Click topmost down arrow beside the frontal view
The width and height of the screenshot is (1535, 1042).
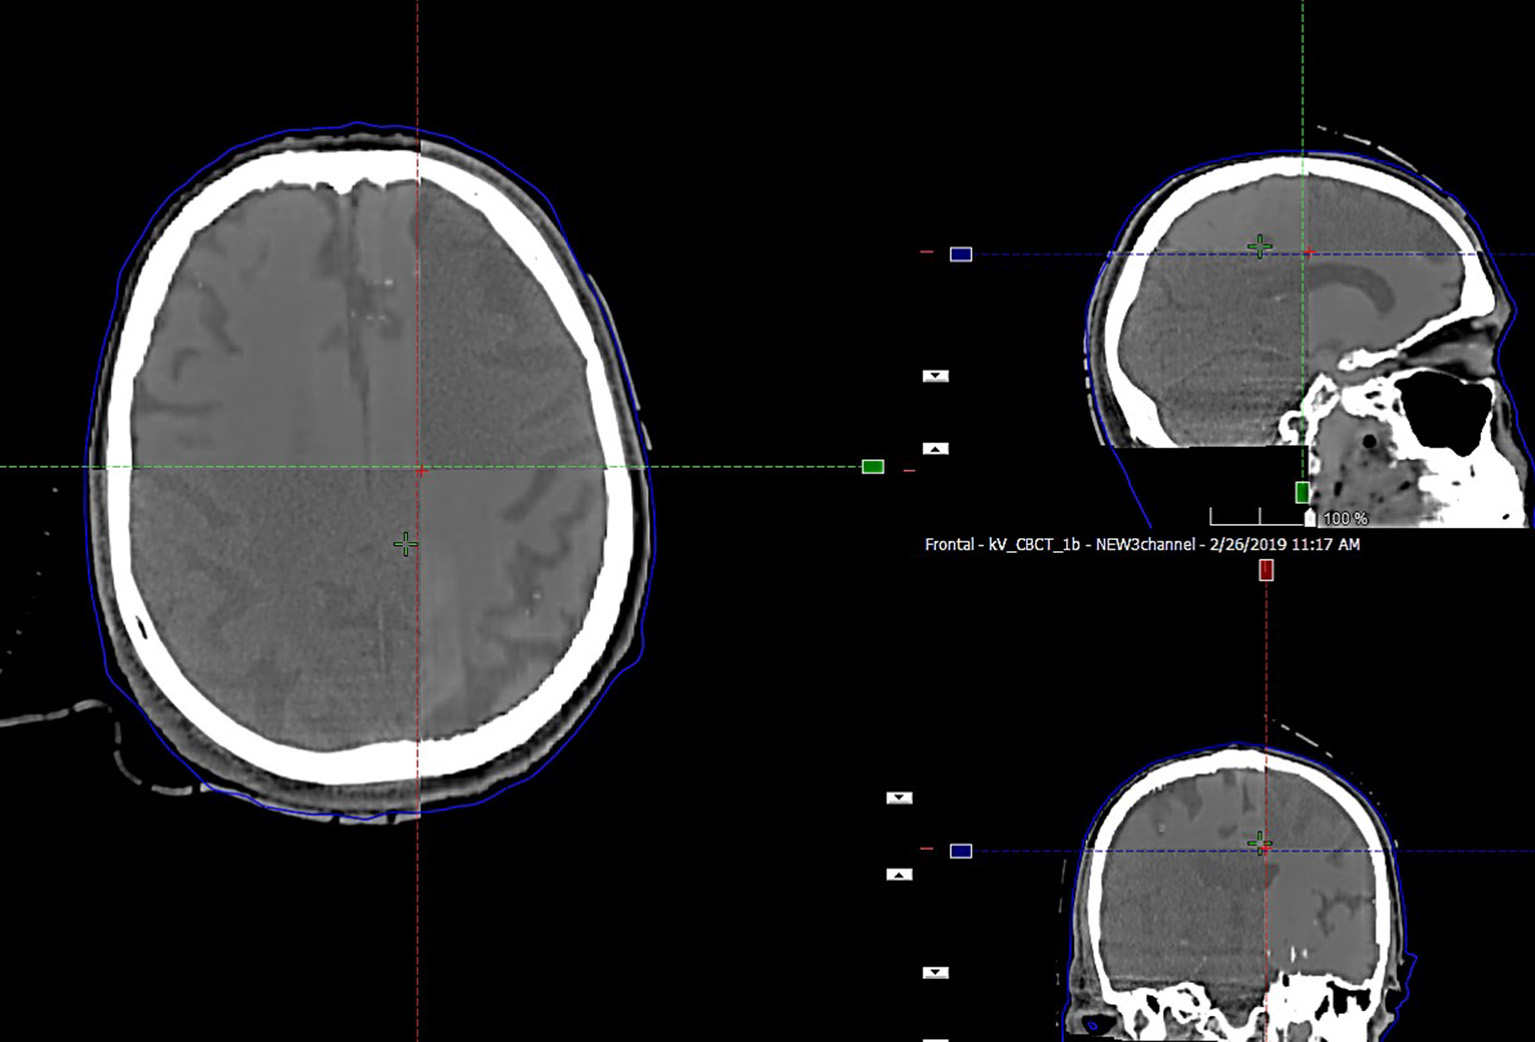tap(899, 798)
